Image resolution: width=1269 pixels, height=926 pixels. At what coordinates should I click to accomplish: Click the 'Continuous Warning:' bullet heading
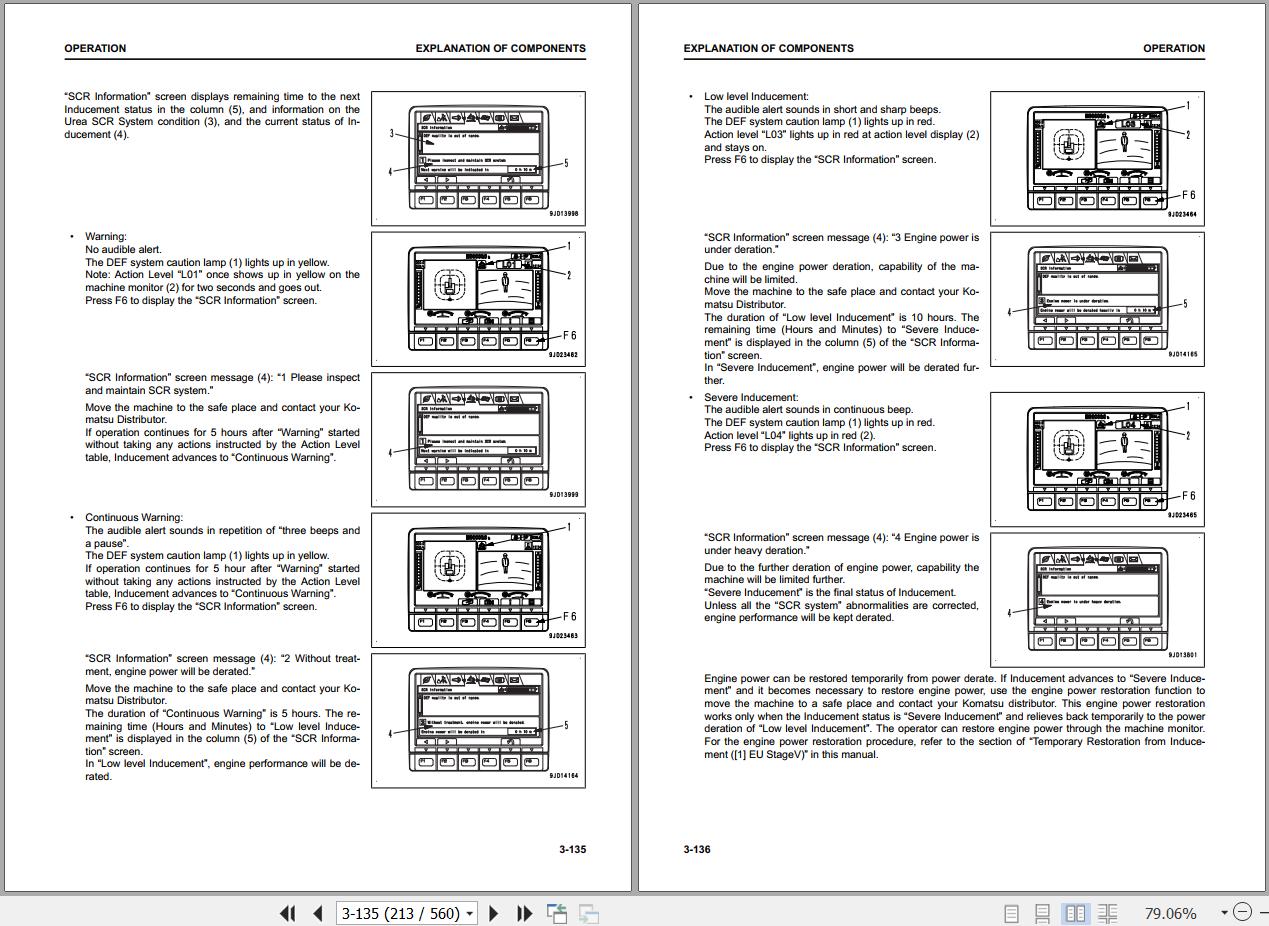pyautogui.click(x=134, y=518)
